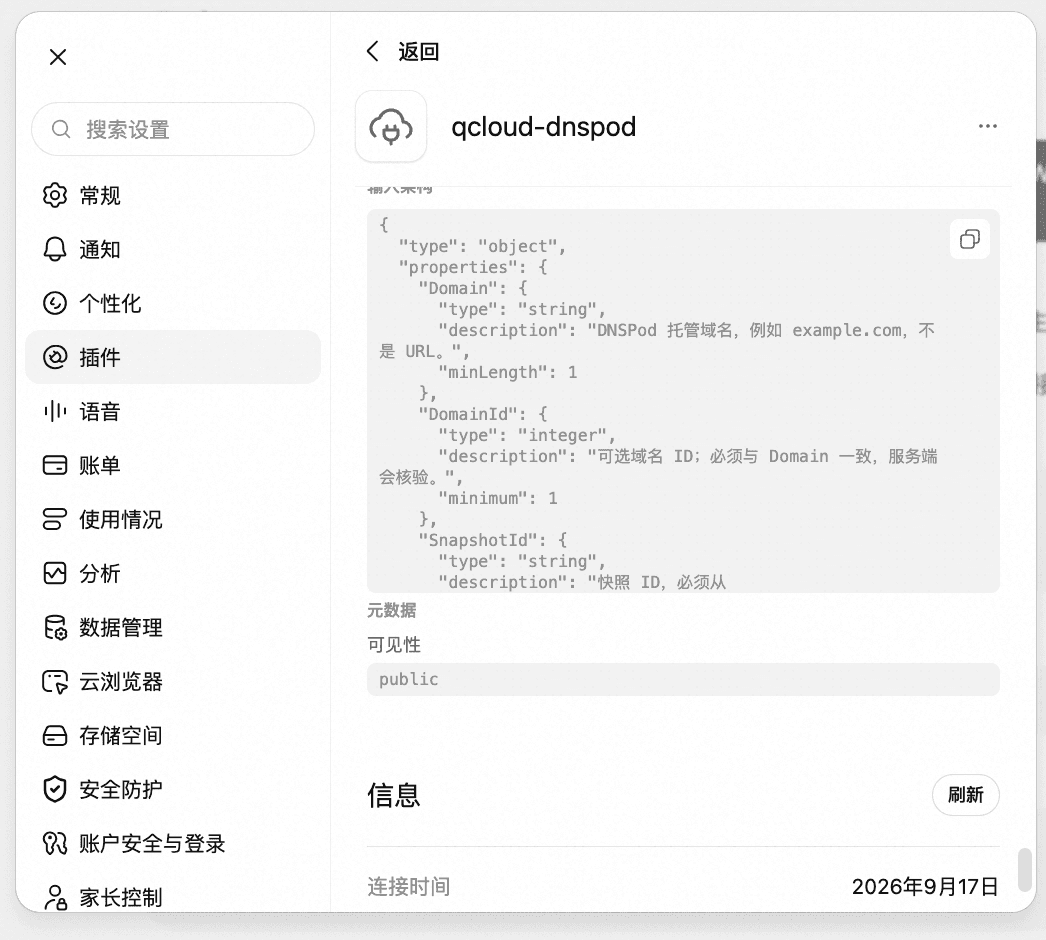
Task: Click the 刷新 refresh button
Action: pos(965,795)
